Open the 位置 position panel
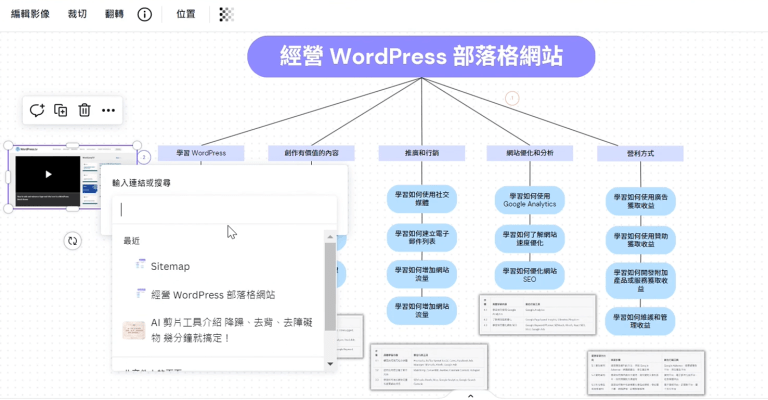Viewport: 768px width, 400px height. tap(186, 14)
